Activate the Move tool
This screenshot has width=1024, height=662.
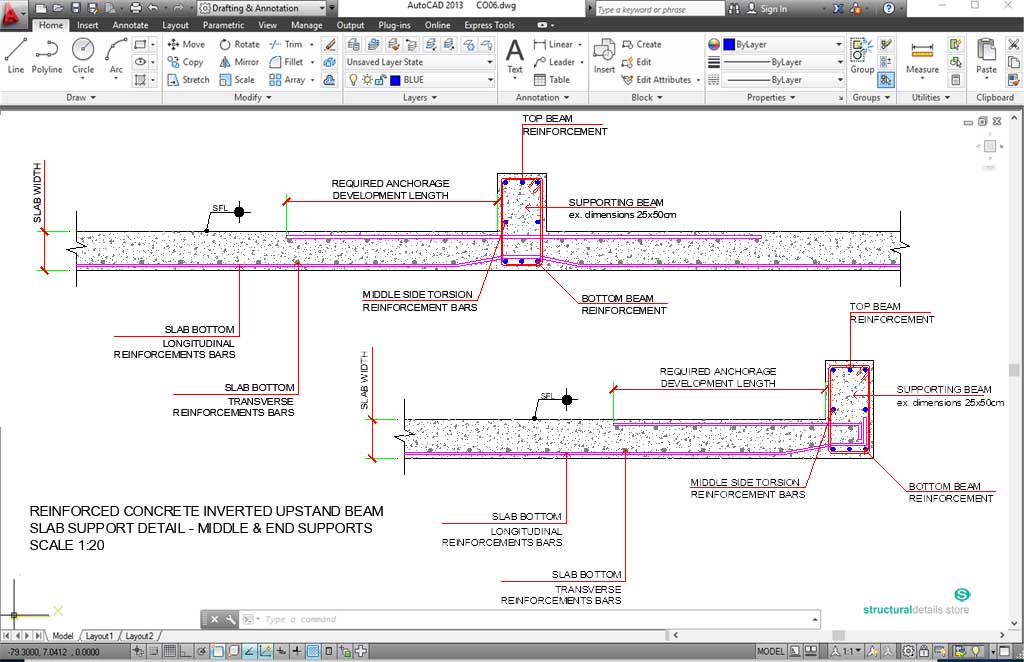[186, 44]
